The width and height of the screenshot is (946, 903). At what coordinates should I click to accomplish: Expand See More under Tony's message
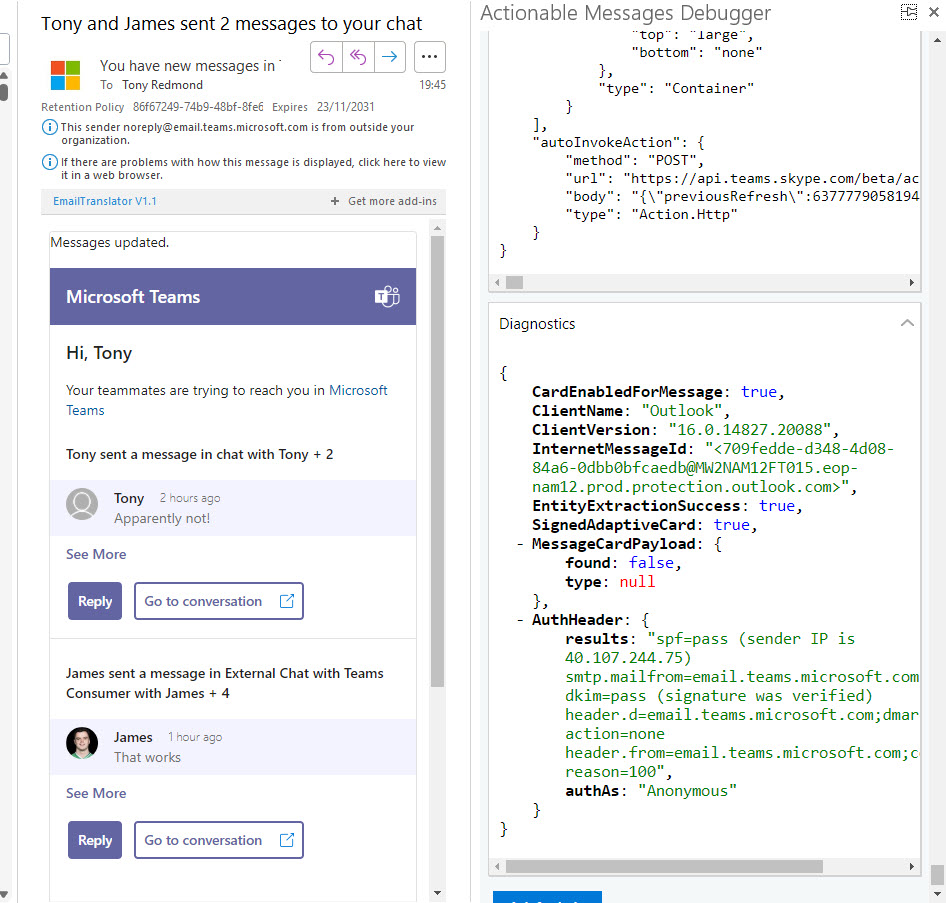pyautogui.click(x=96, y=554)
